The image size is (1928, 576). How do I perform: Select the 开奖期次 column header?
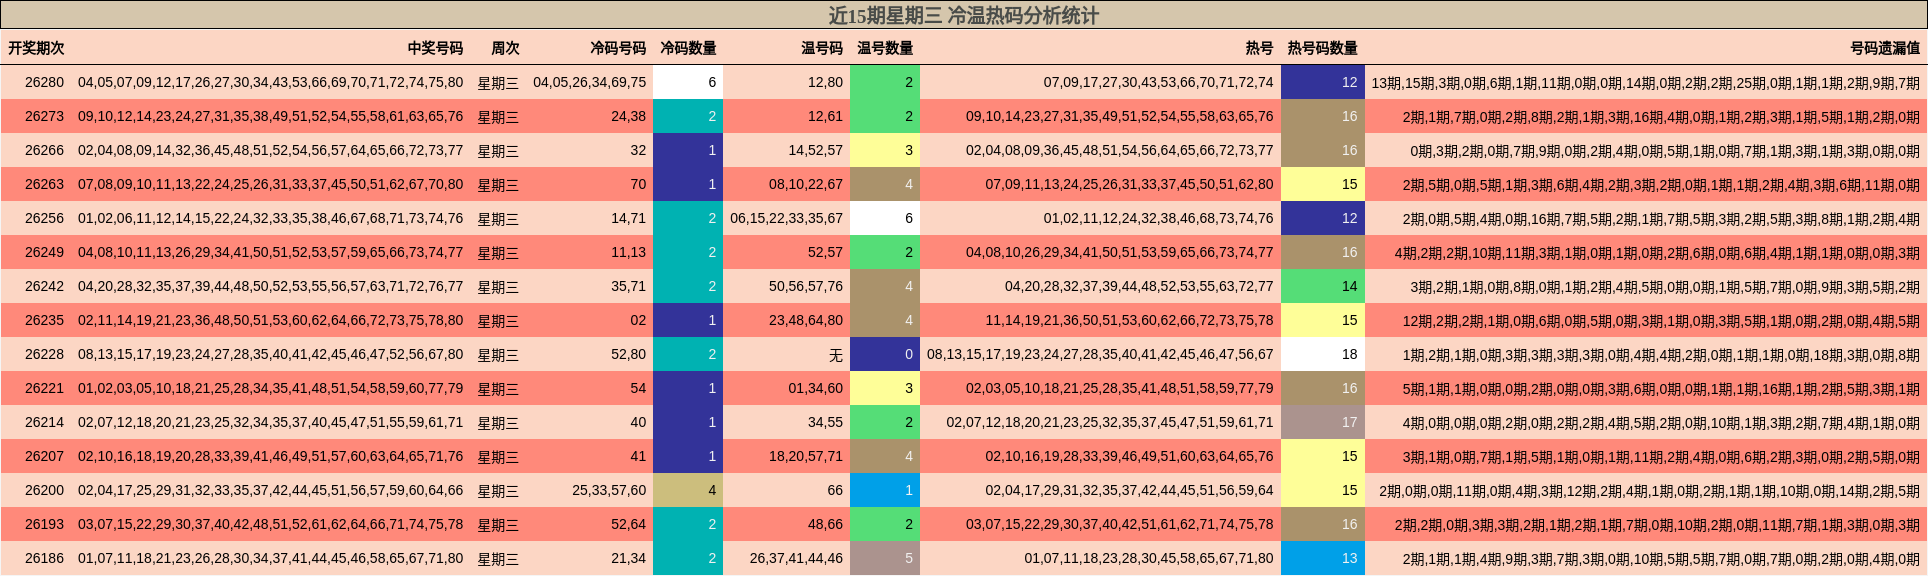coord(36,48)
